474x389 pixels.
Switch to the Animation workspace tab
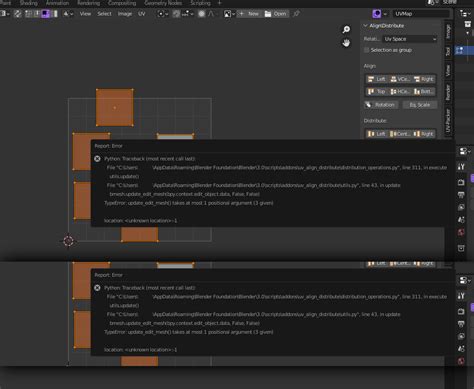(57, 3)
